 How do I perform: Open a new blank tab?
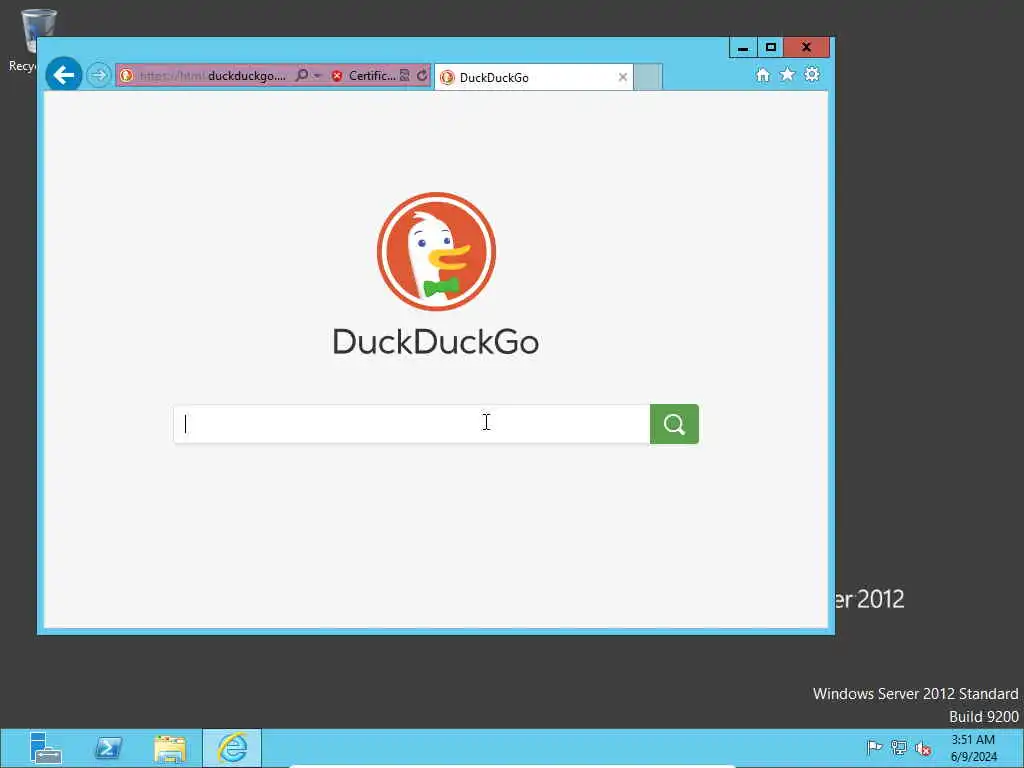[x=648, y=77]
